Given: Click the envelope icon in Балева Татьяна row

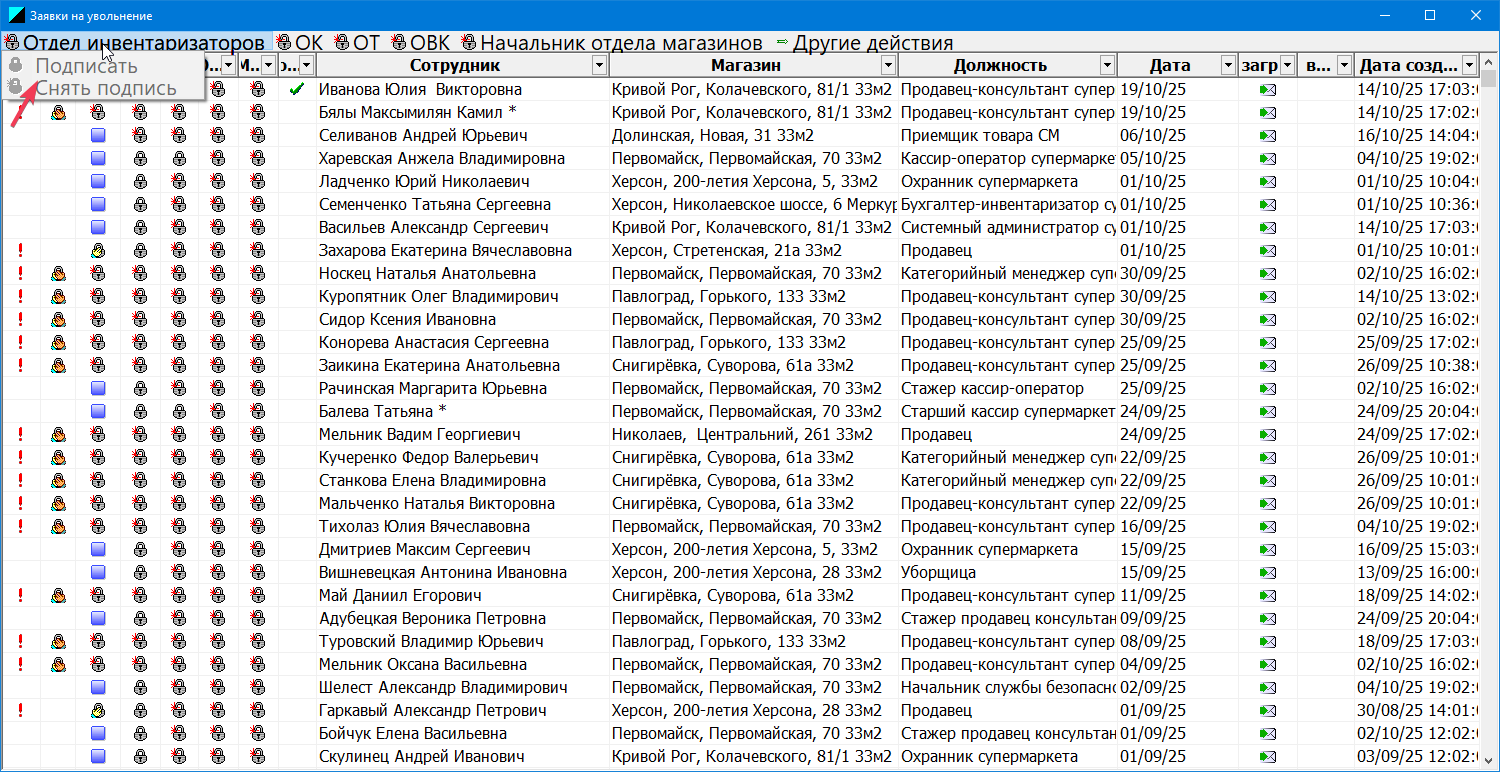Looking at the screenshot, I should [x=1268, y=411].
